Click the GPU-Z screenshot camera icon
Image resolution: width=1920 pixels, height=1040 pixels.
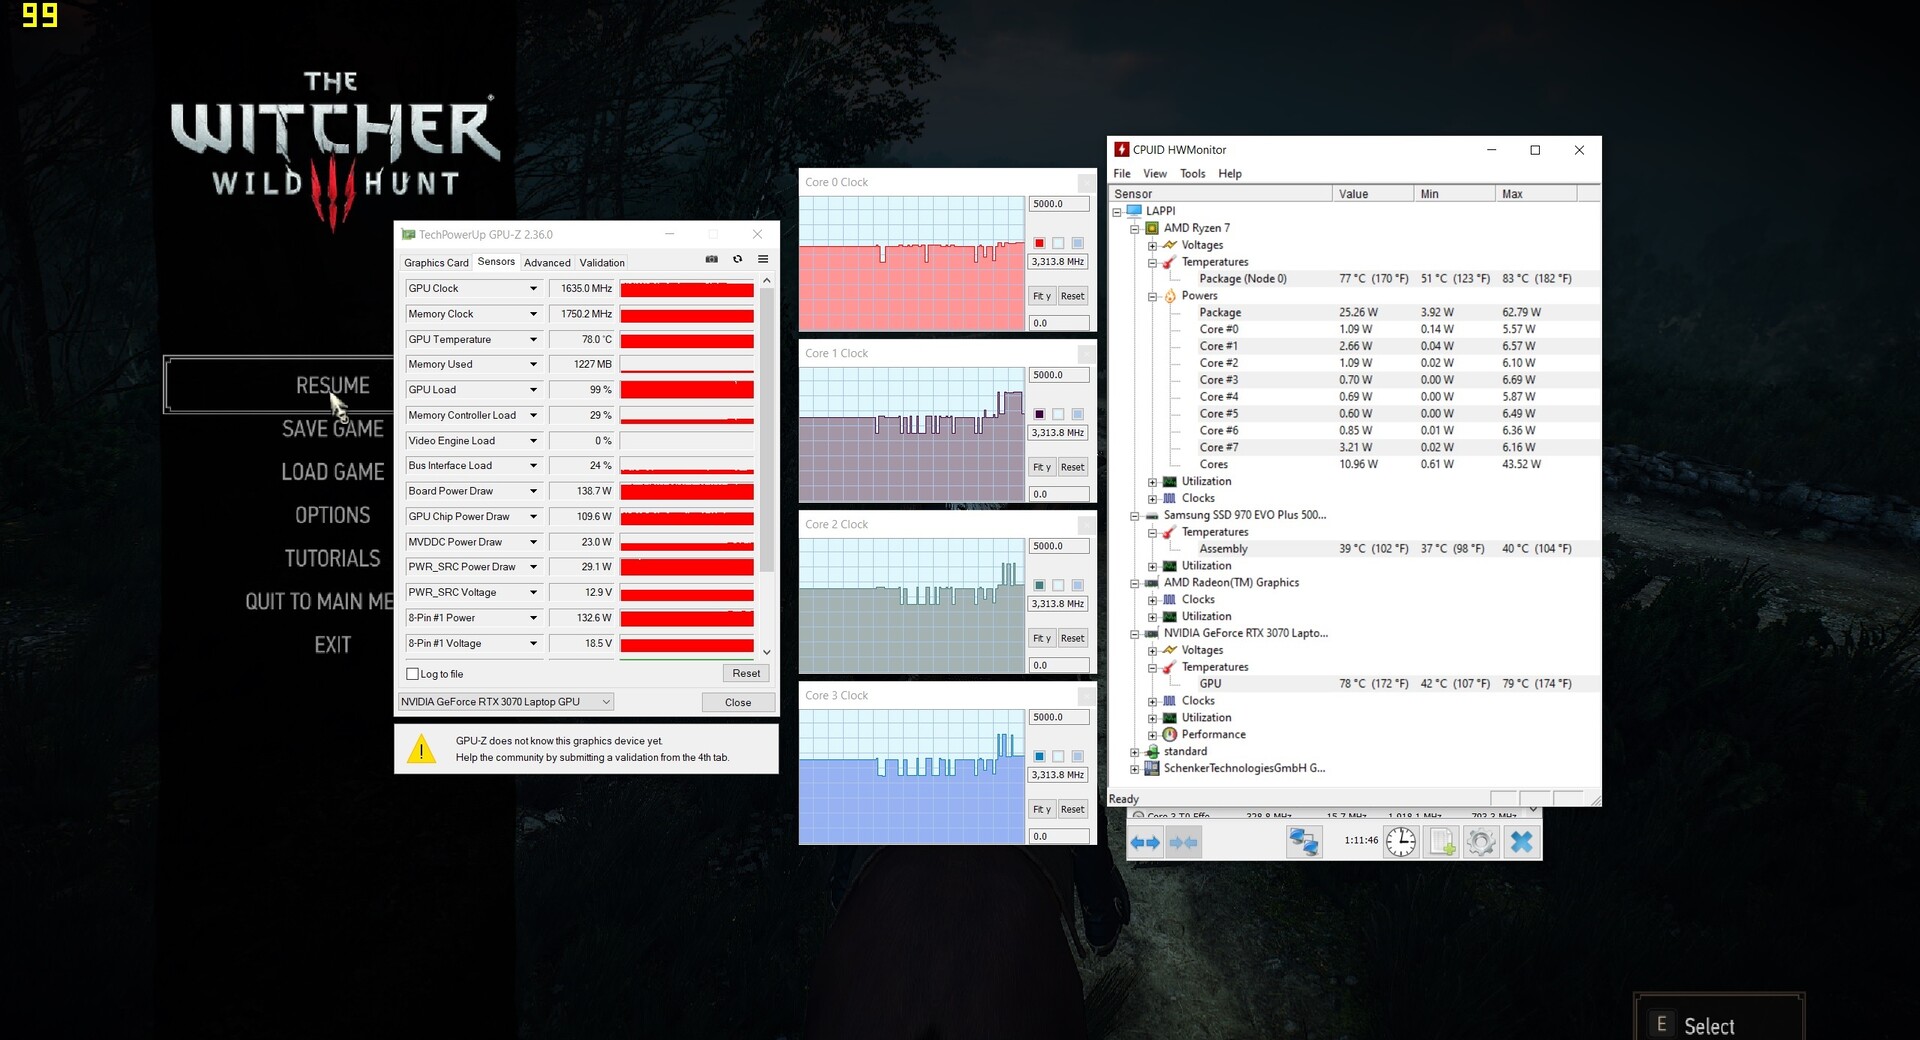711,260
